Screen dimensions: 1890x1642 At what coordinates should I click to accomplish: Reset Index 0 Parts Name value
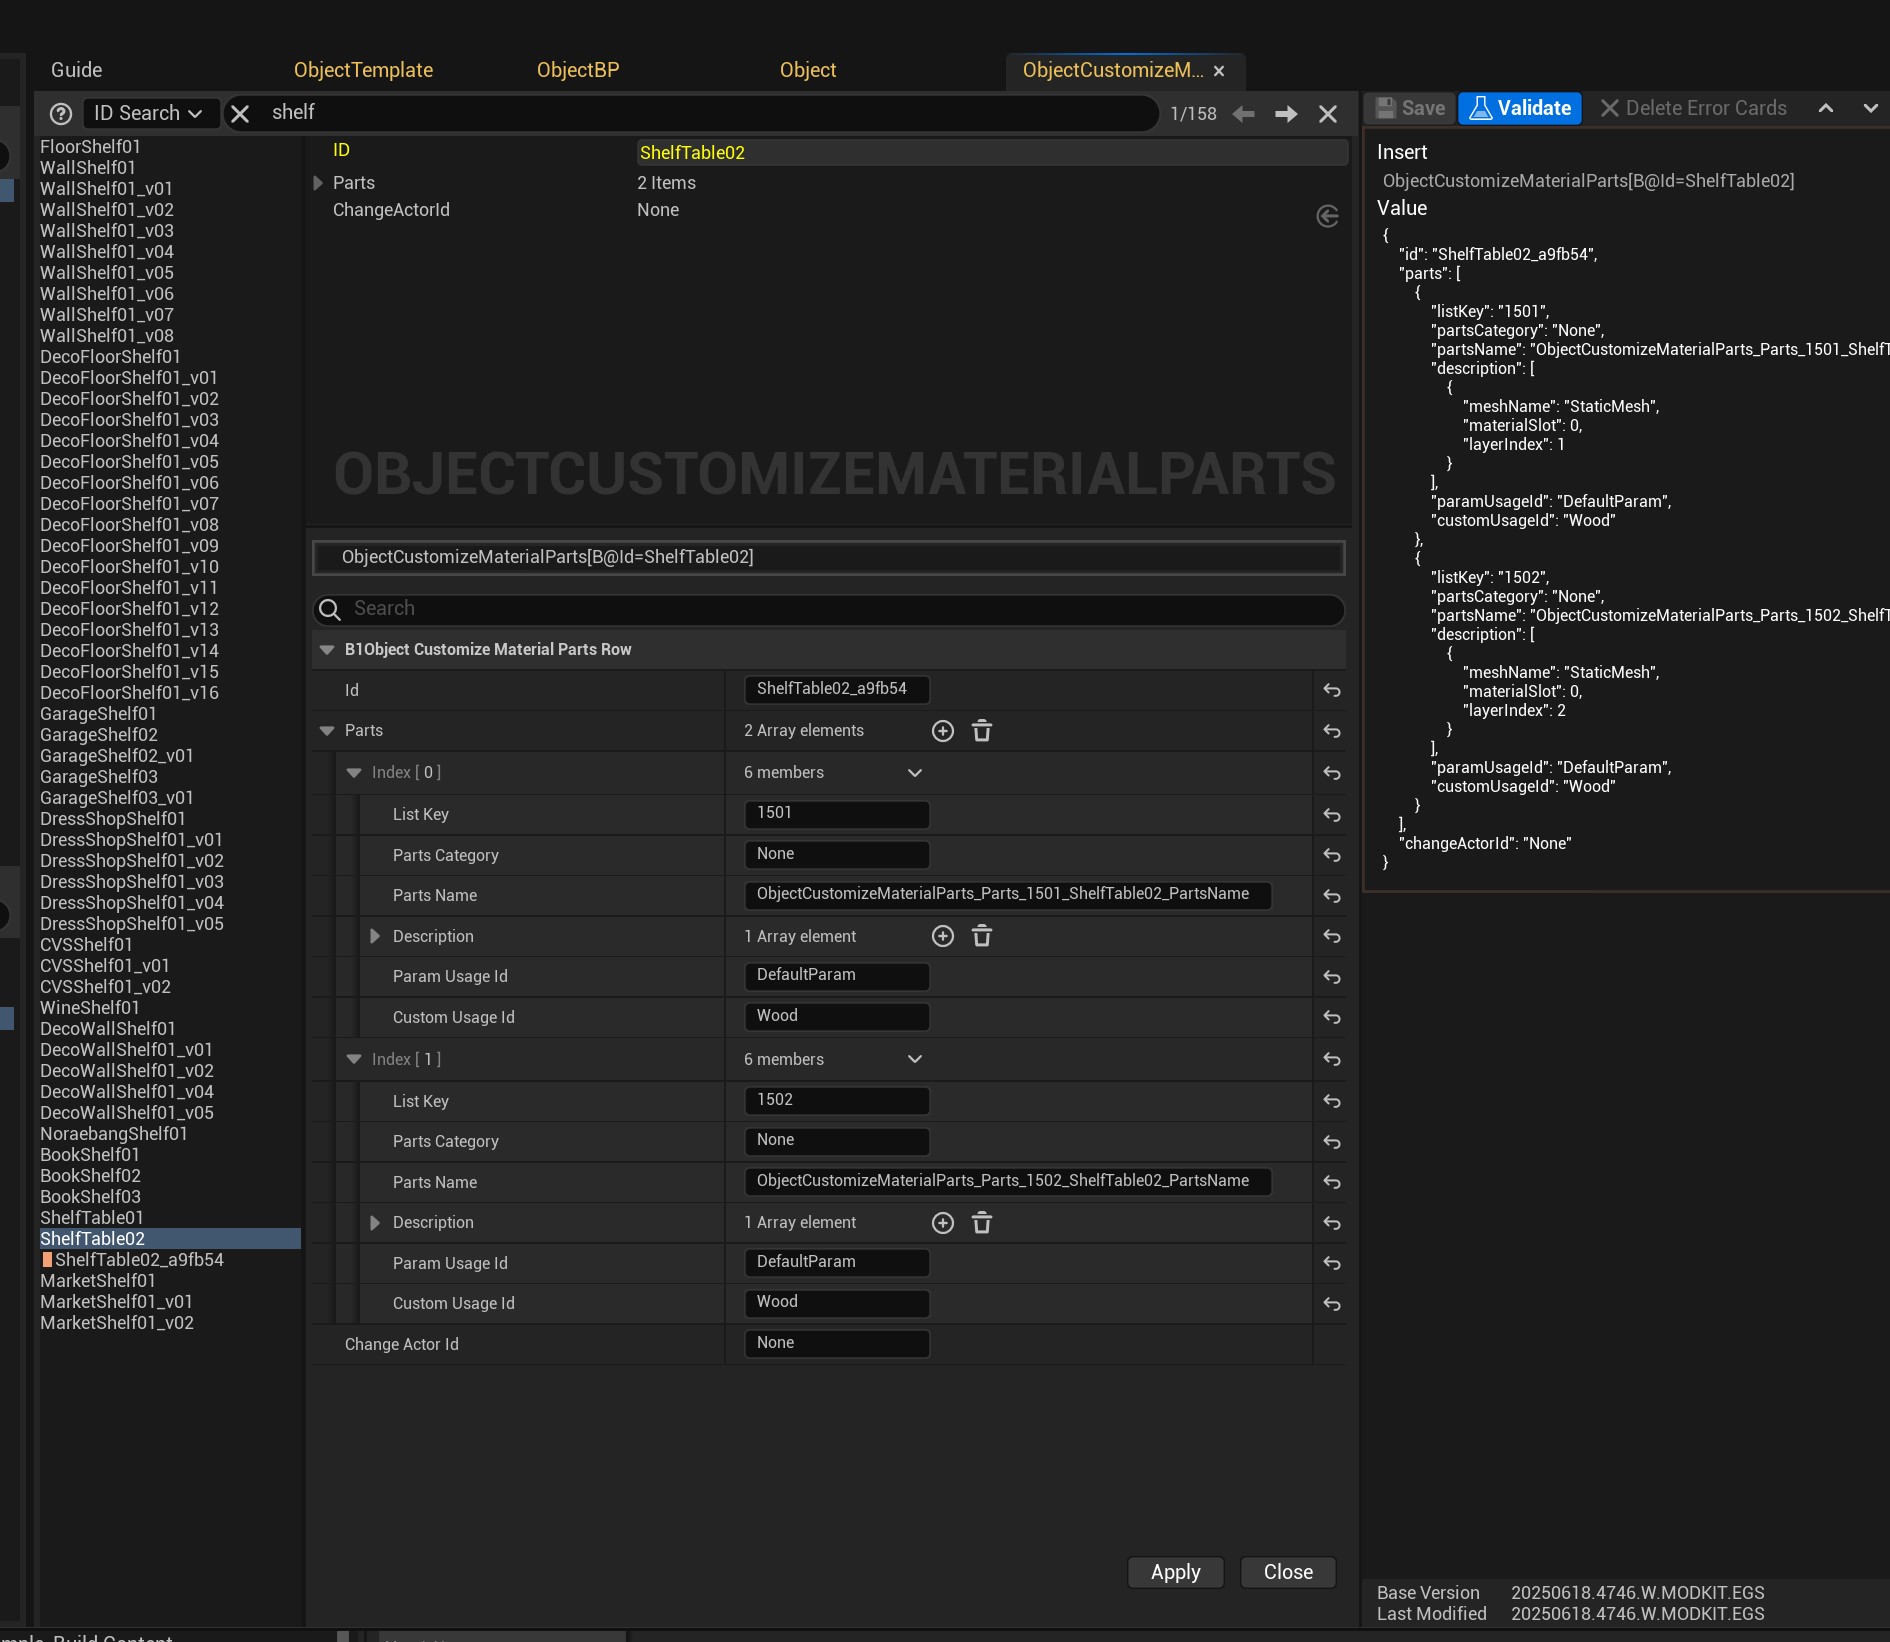click(x=1332, y=896)
